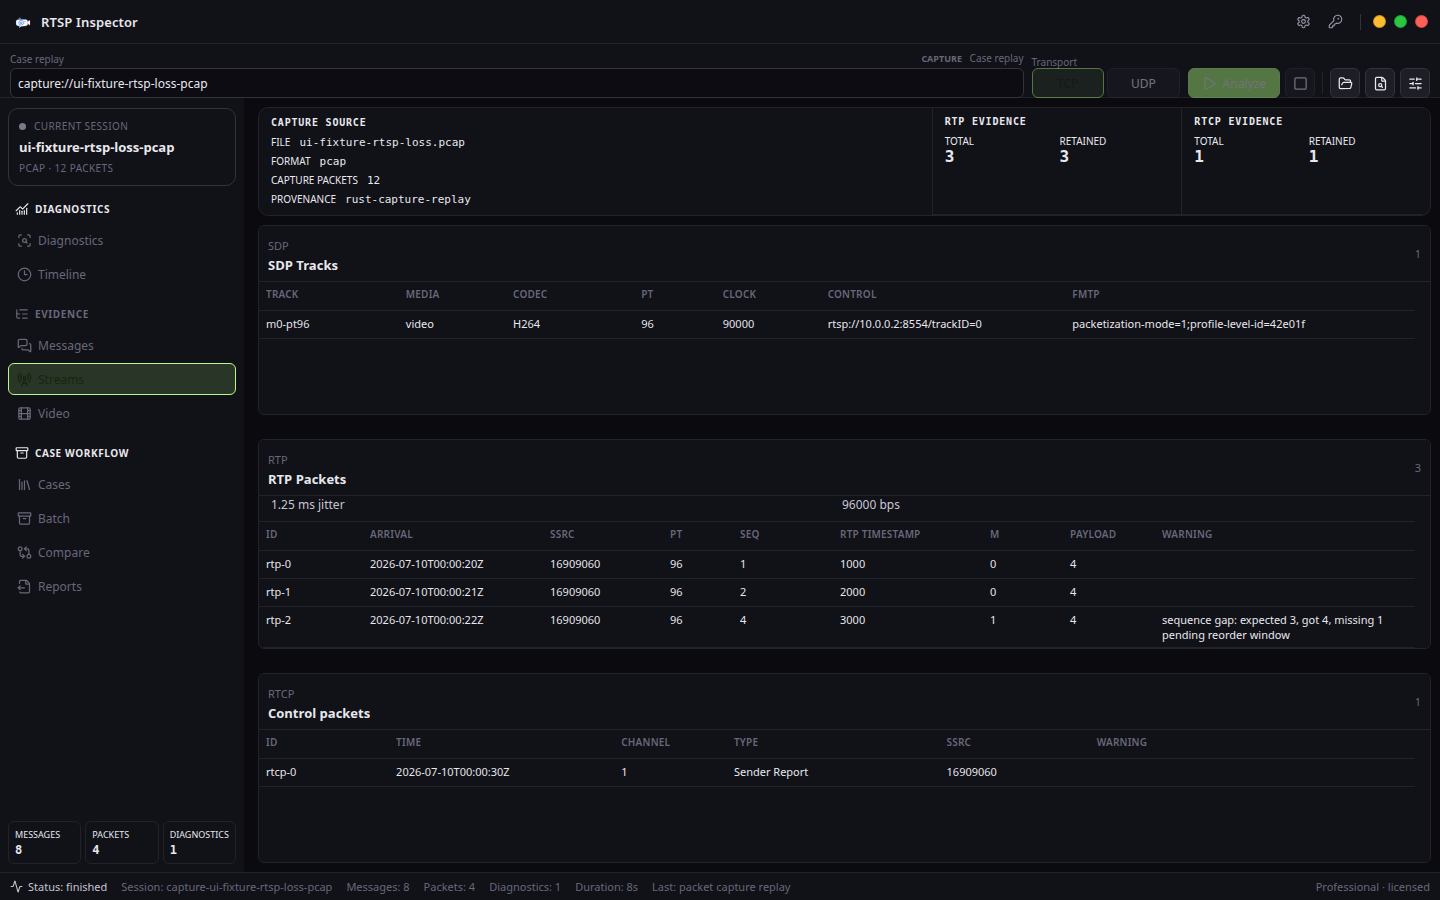Screen dimensions: 1440x900
Task: Click the RTSP Inspector app logo
Action: pyautogui.click(x=23, y=22)
